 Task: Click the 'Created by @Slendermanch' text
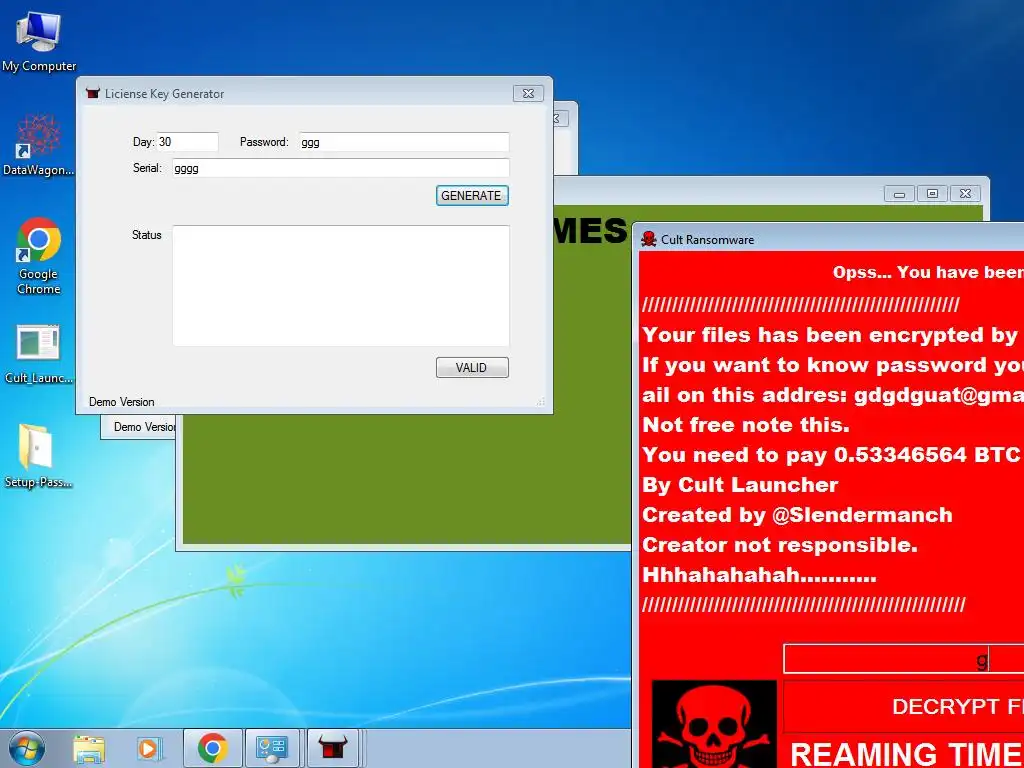(797, 515)
